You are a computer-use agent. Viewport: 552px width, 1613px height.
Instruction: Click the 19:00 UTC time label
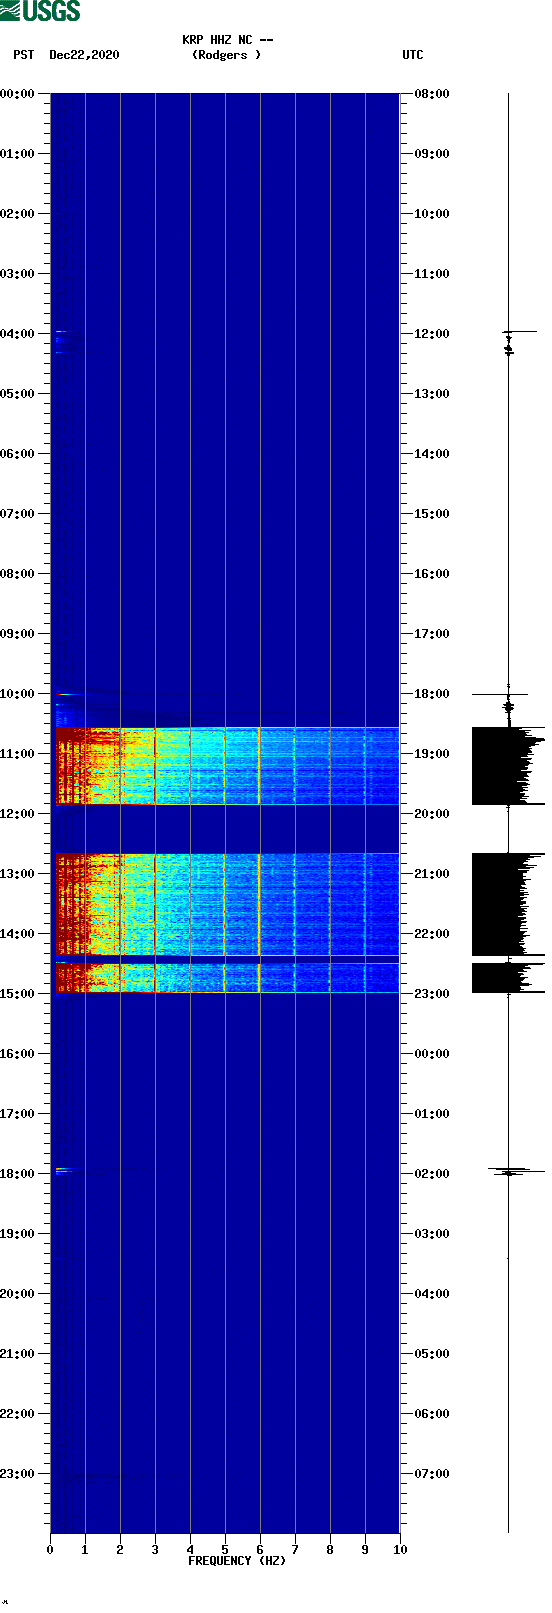[432, 754]
